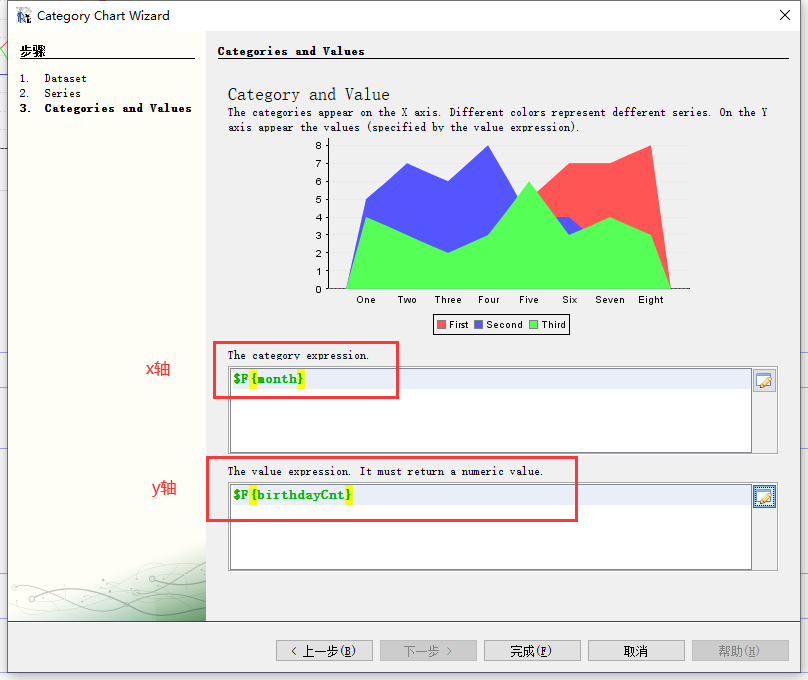Click the disabled 下一步 next button
Image resolution: width=808 pixels, height=680 pixels.
(x=428, y=651)
